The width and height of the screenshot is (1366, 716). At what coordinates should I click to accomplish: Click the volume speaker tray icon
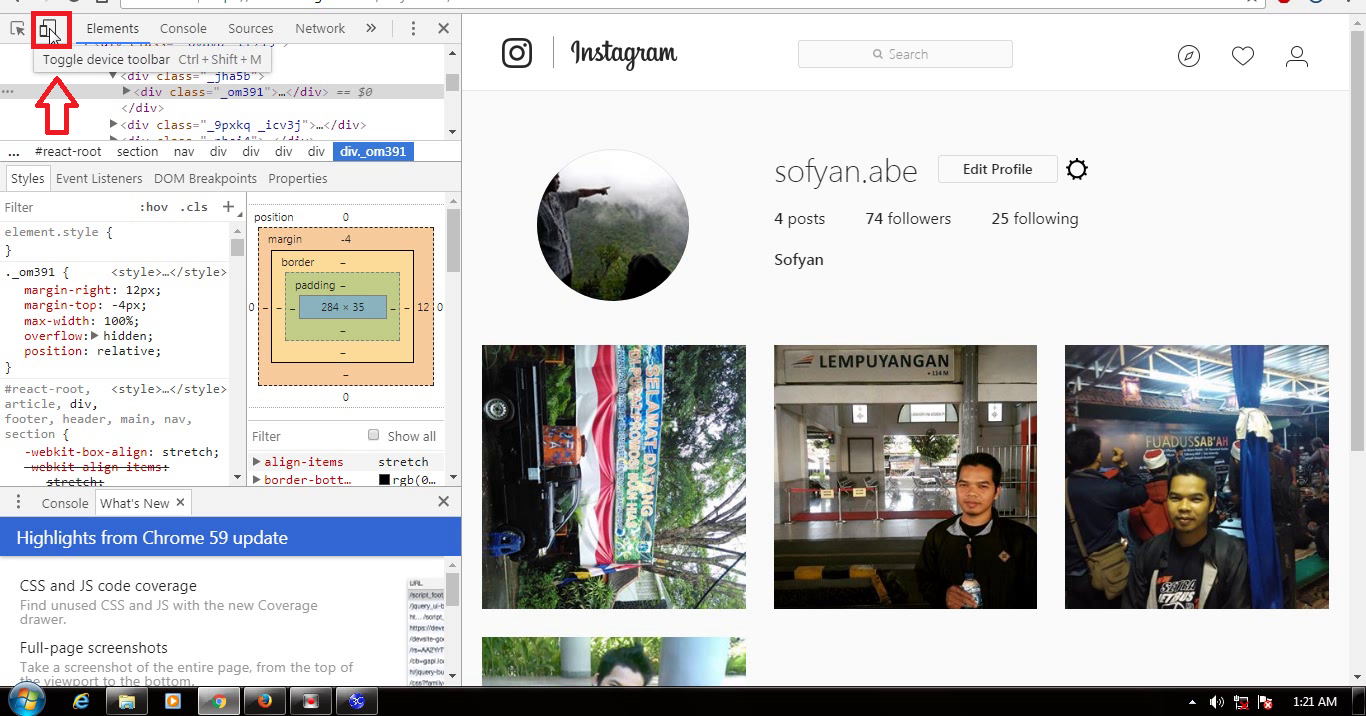pos(1217,702)
